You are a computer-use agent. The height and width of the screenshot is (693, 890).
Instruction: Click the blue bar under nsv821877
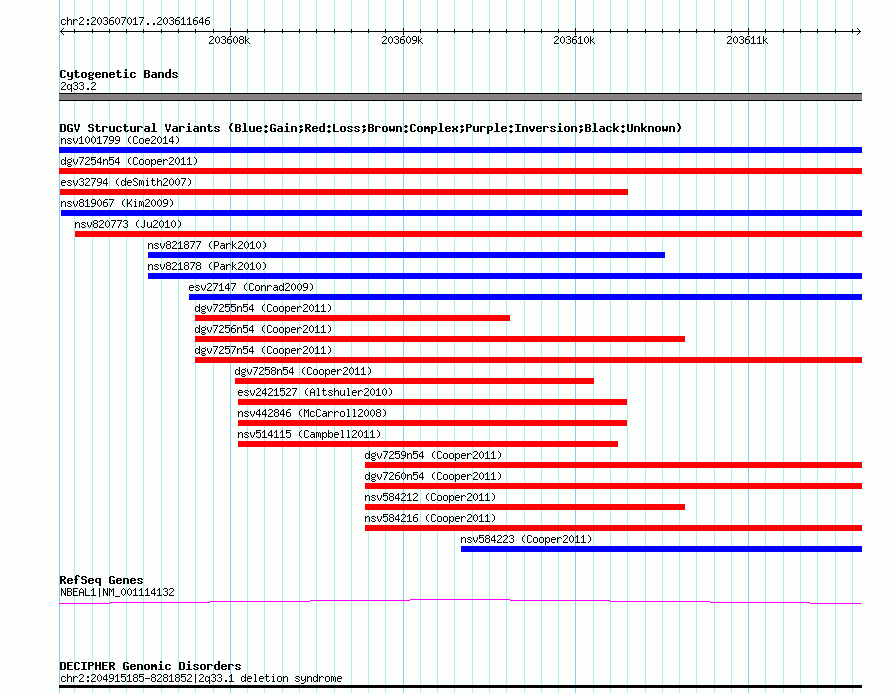406,255
